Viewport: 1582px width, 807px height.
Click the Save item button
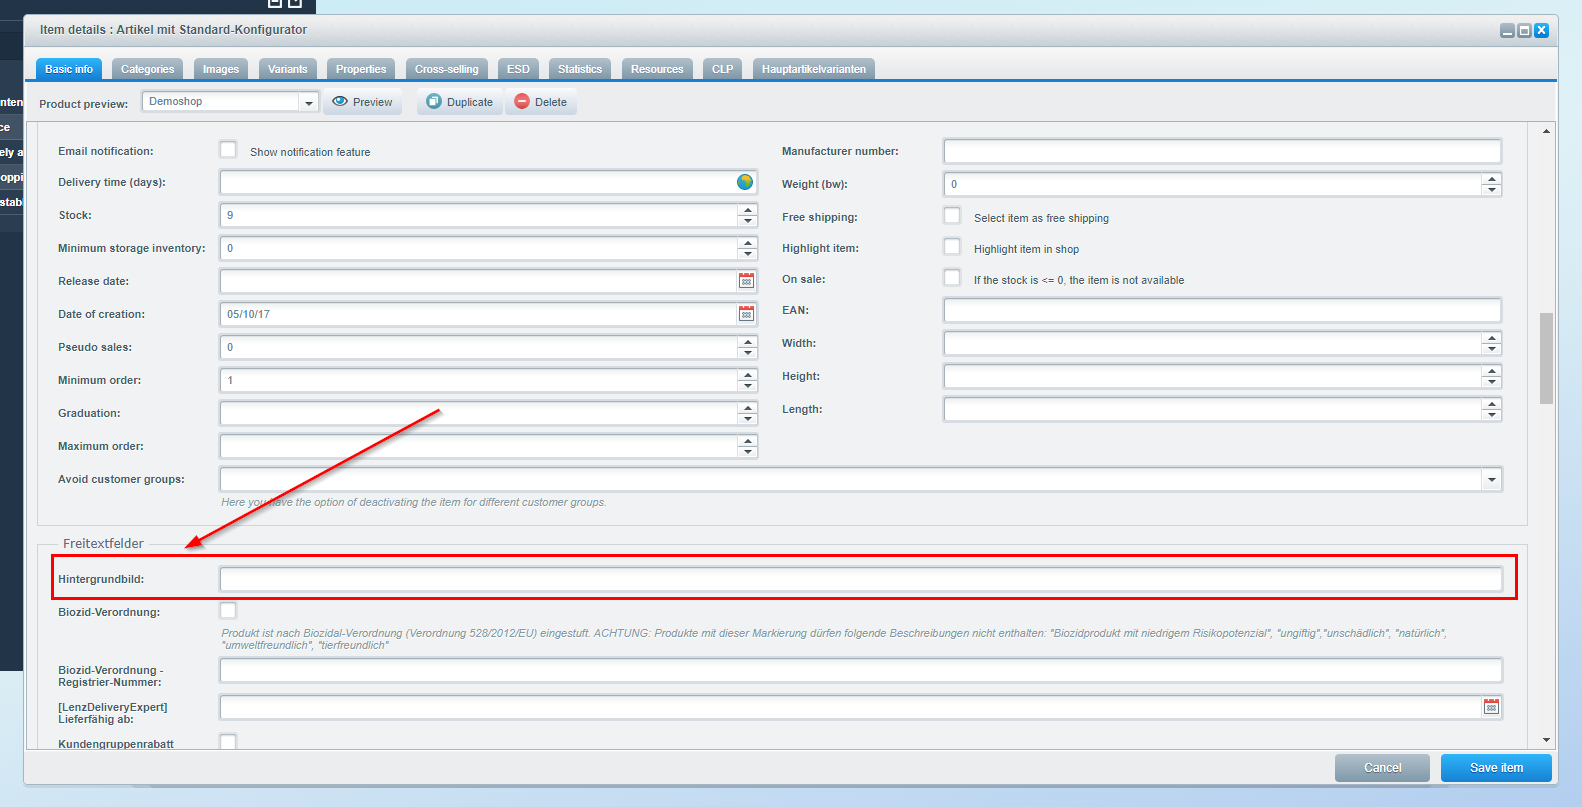[1496, 768]
